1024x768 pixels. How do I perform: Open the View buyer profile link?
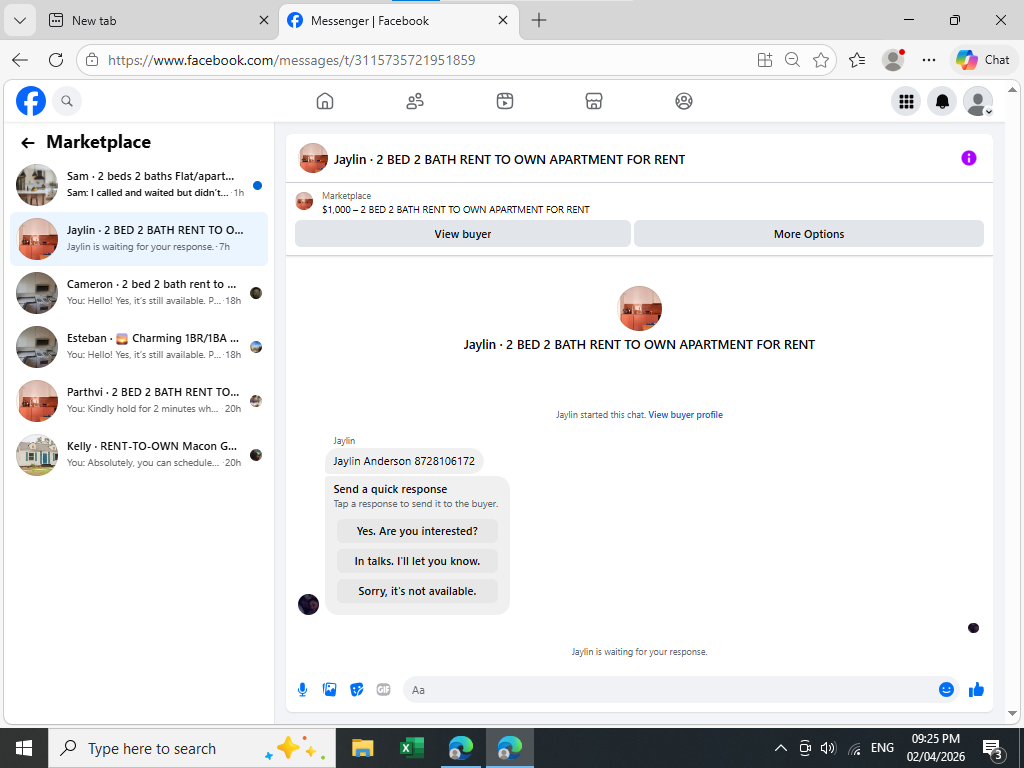[686, 415]
